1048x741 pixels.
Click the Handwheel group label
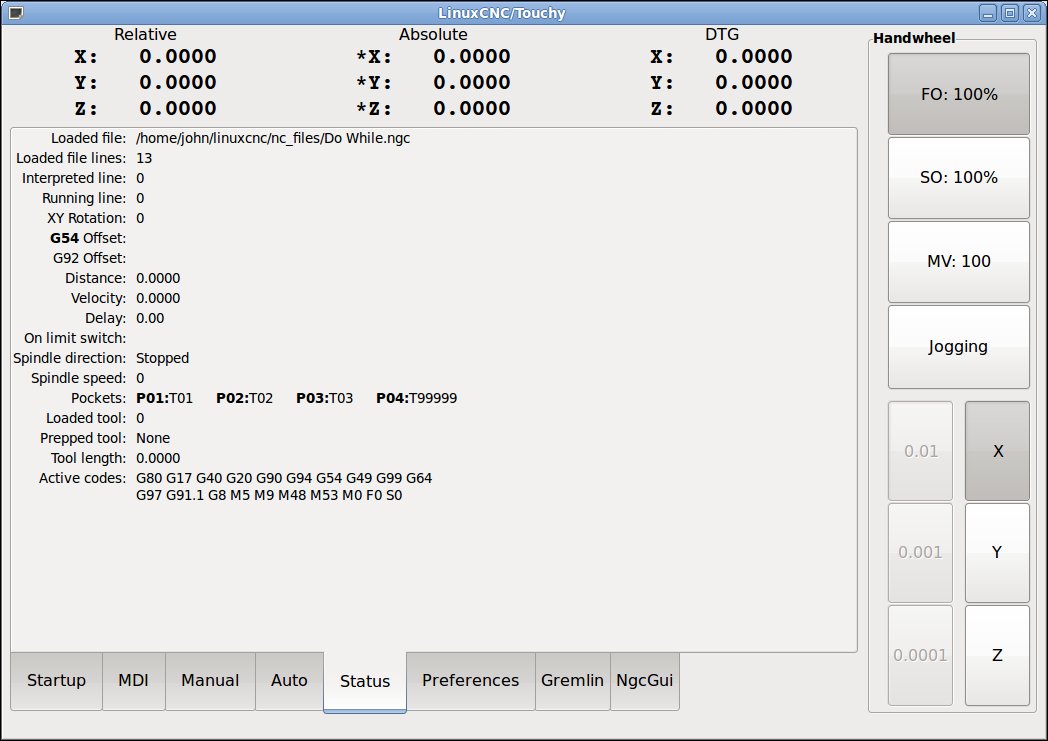point(914,38)
